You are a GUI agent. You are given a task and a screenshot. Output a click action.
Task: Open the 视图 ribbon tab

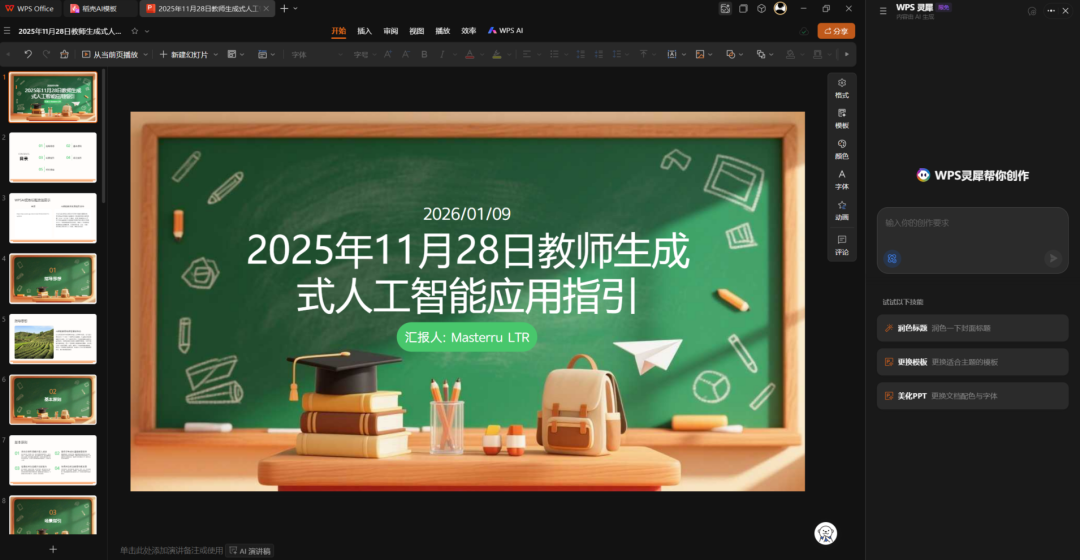(x=417, y=31)
